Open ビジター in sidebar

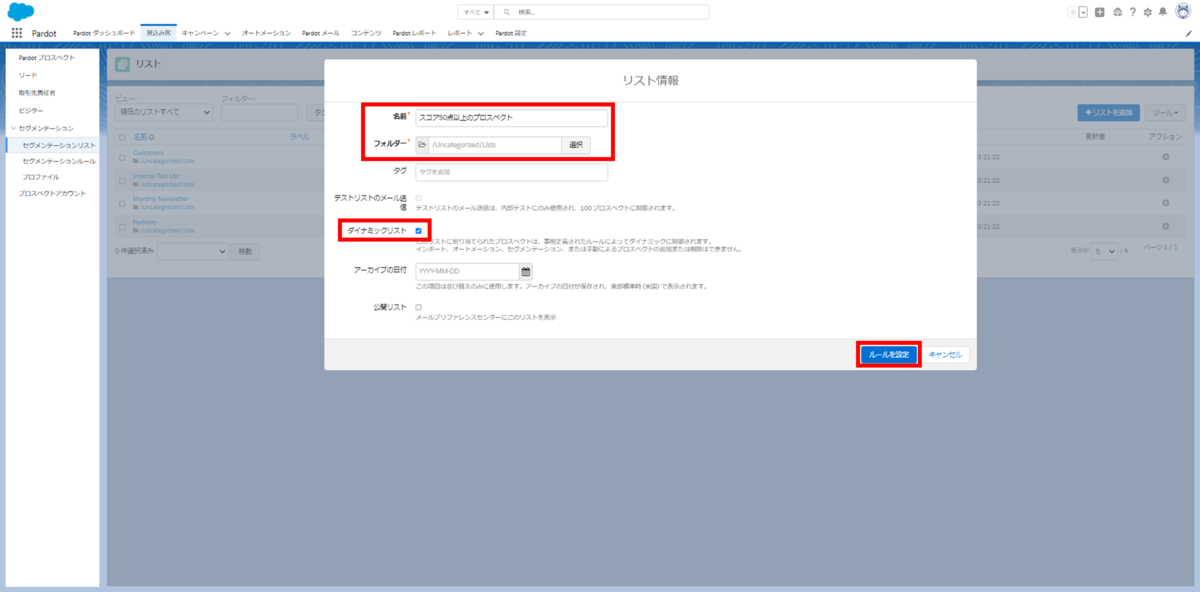(x=31, y=110)
